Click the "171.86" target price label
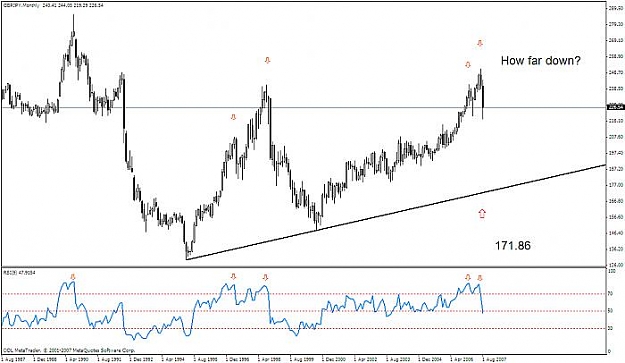625x363 pixels. [513, 245]
